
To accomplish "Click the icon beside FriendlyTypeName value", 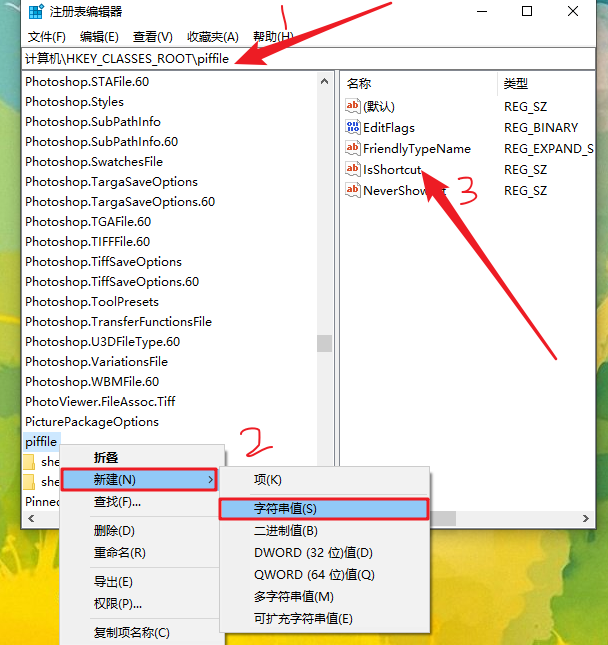I will (352, 149).
